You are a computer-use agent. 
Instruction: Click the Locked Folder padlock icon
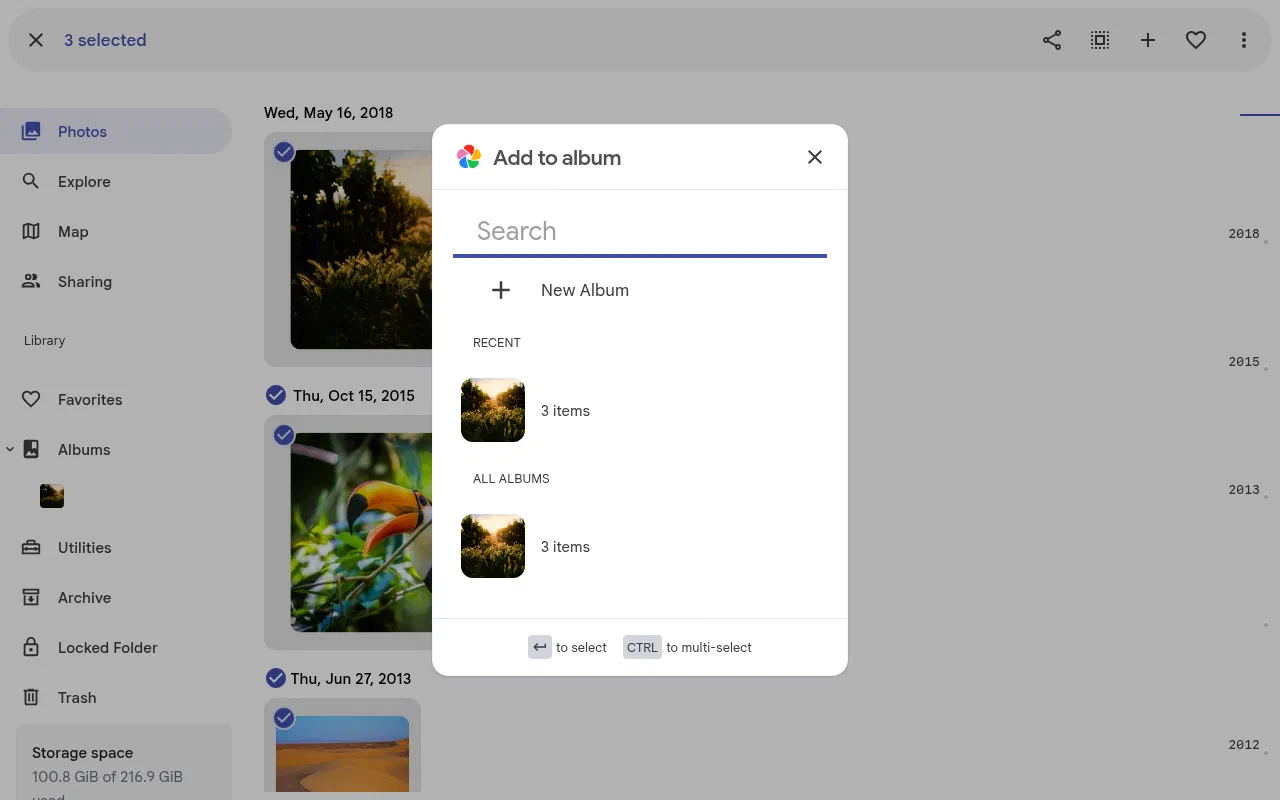(x=31, y=647)
